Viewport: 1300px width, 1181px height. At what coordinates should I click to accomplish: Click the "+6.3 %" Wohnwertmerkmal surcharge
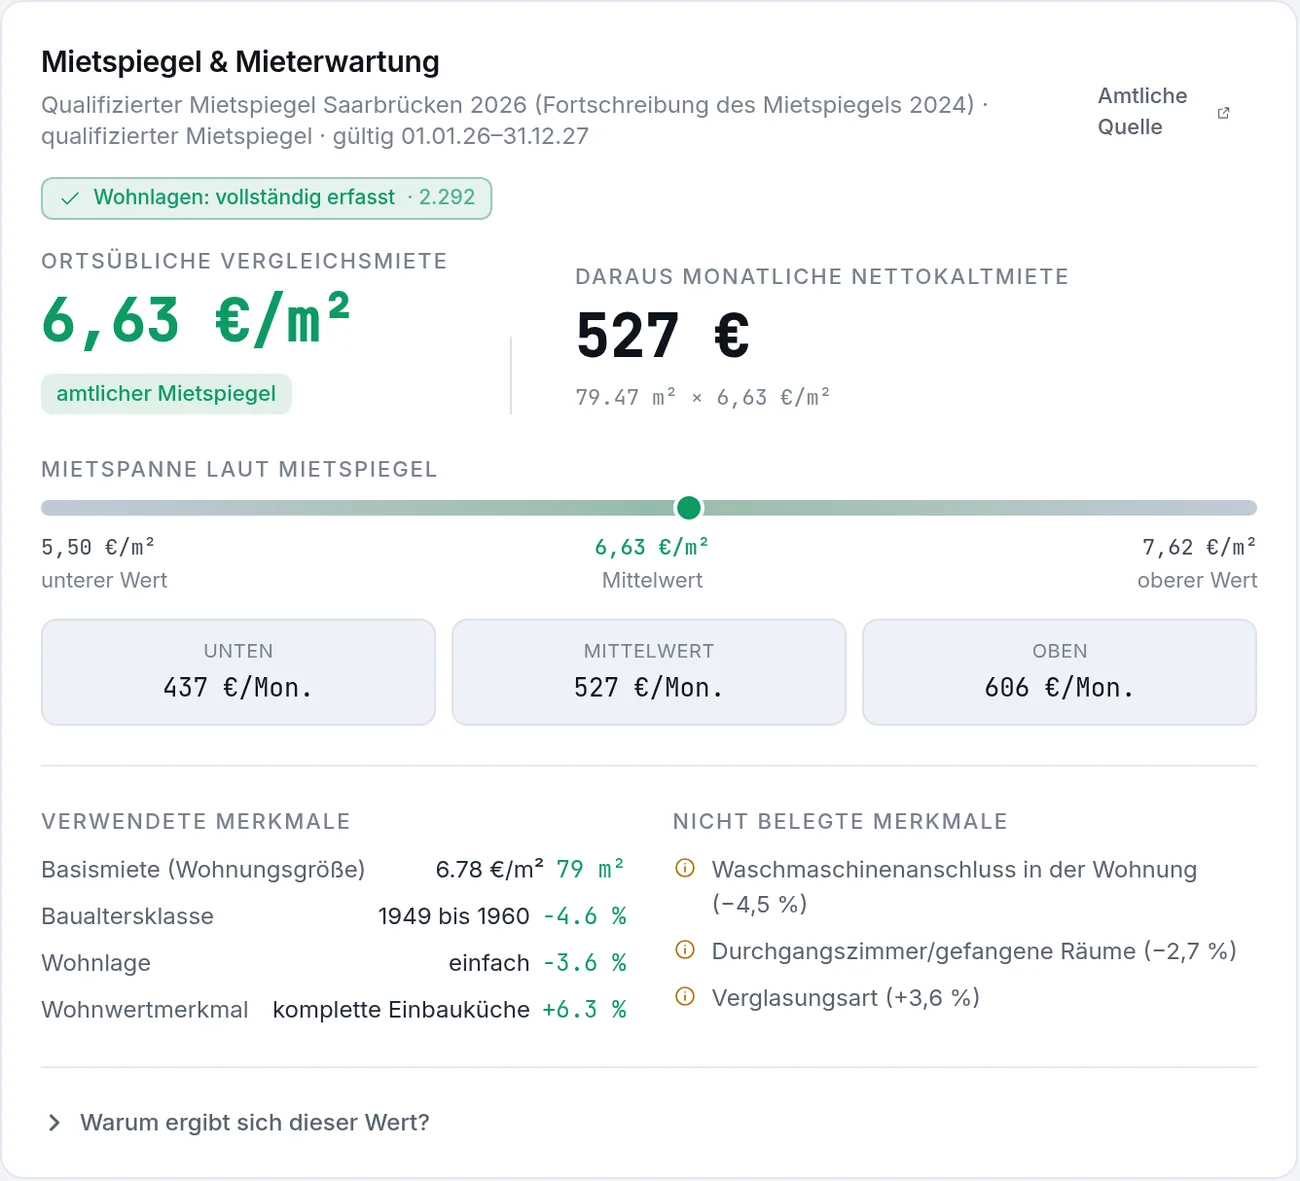(x=585, y=1010)
